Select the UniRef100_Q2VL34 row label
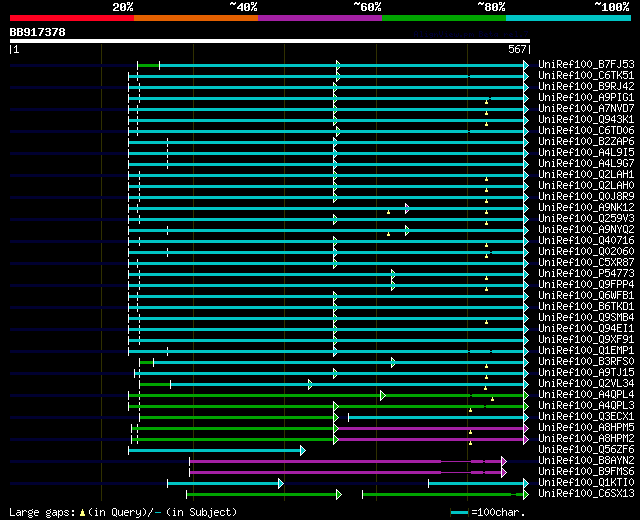Viewport: 640px width, 520px height. tap(586, 384)
